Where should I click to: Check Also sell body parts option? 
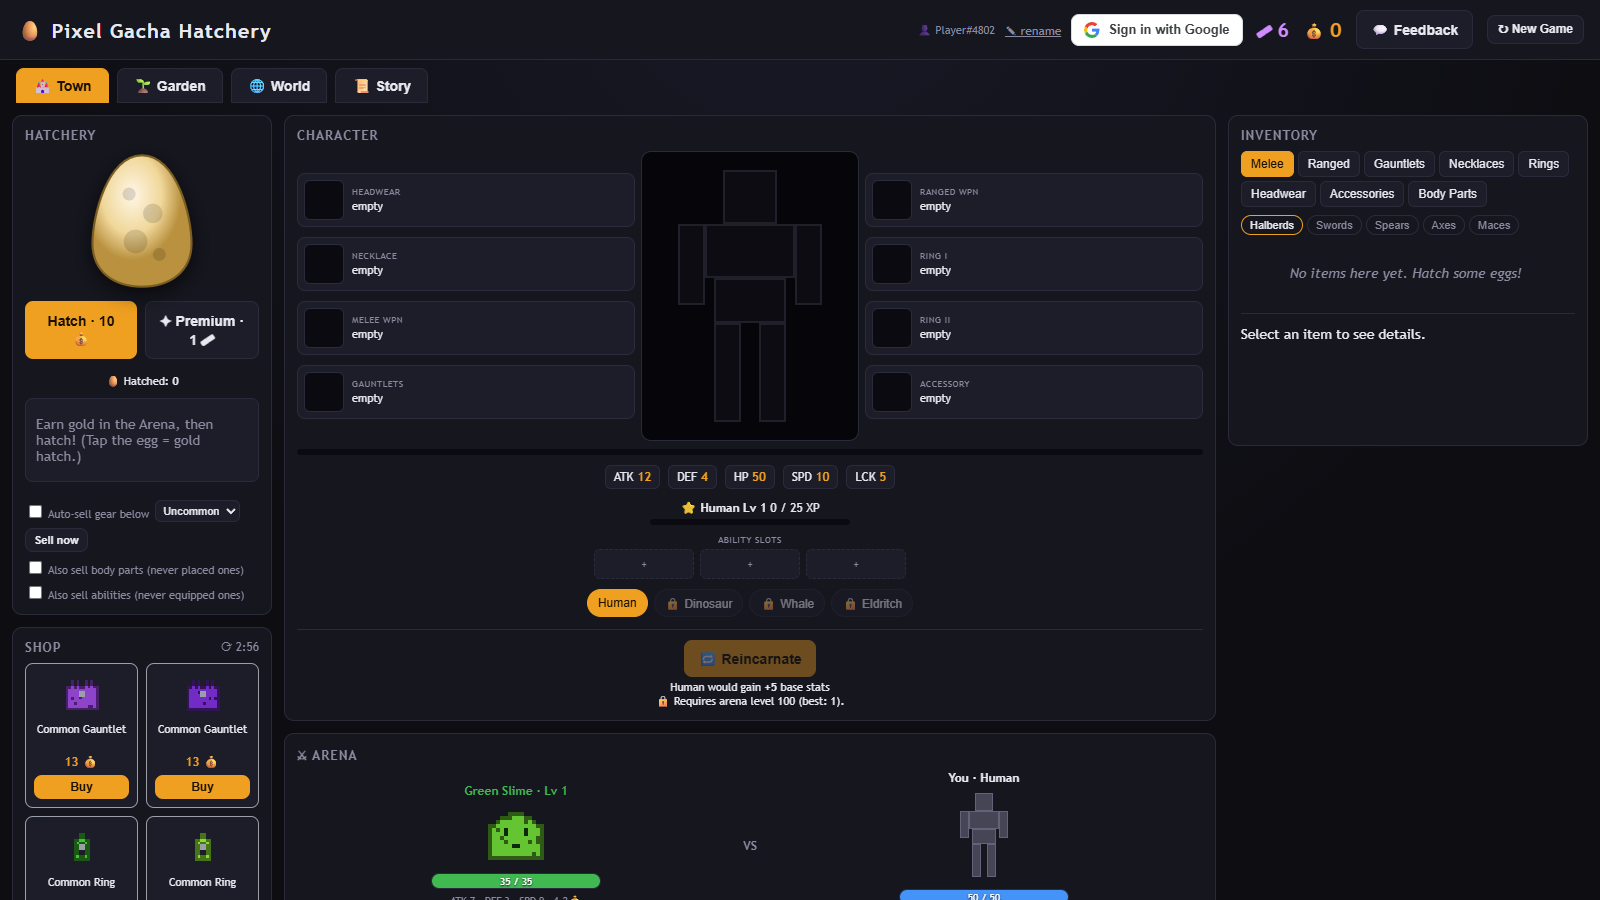[x=36, y=568]
